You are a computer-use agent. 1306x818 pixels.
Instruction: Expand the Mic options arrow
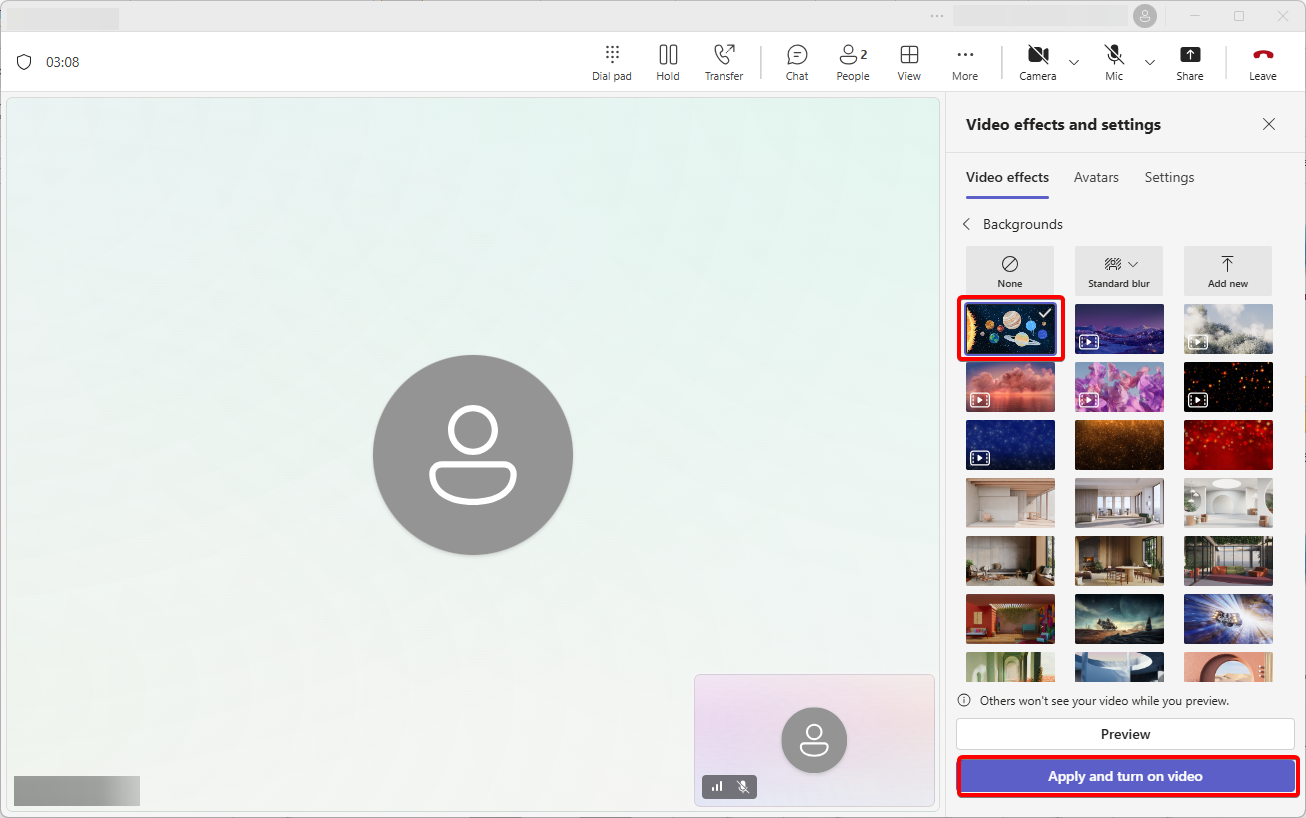pos(1150,62)
